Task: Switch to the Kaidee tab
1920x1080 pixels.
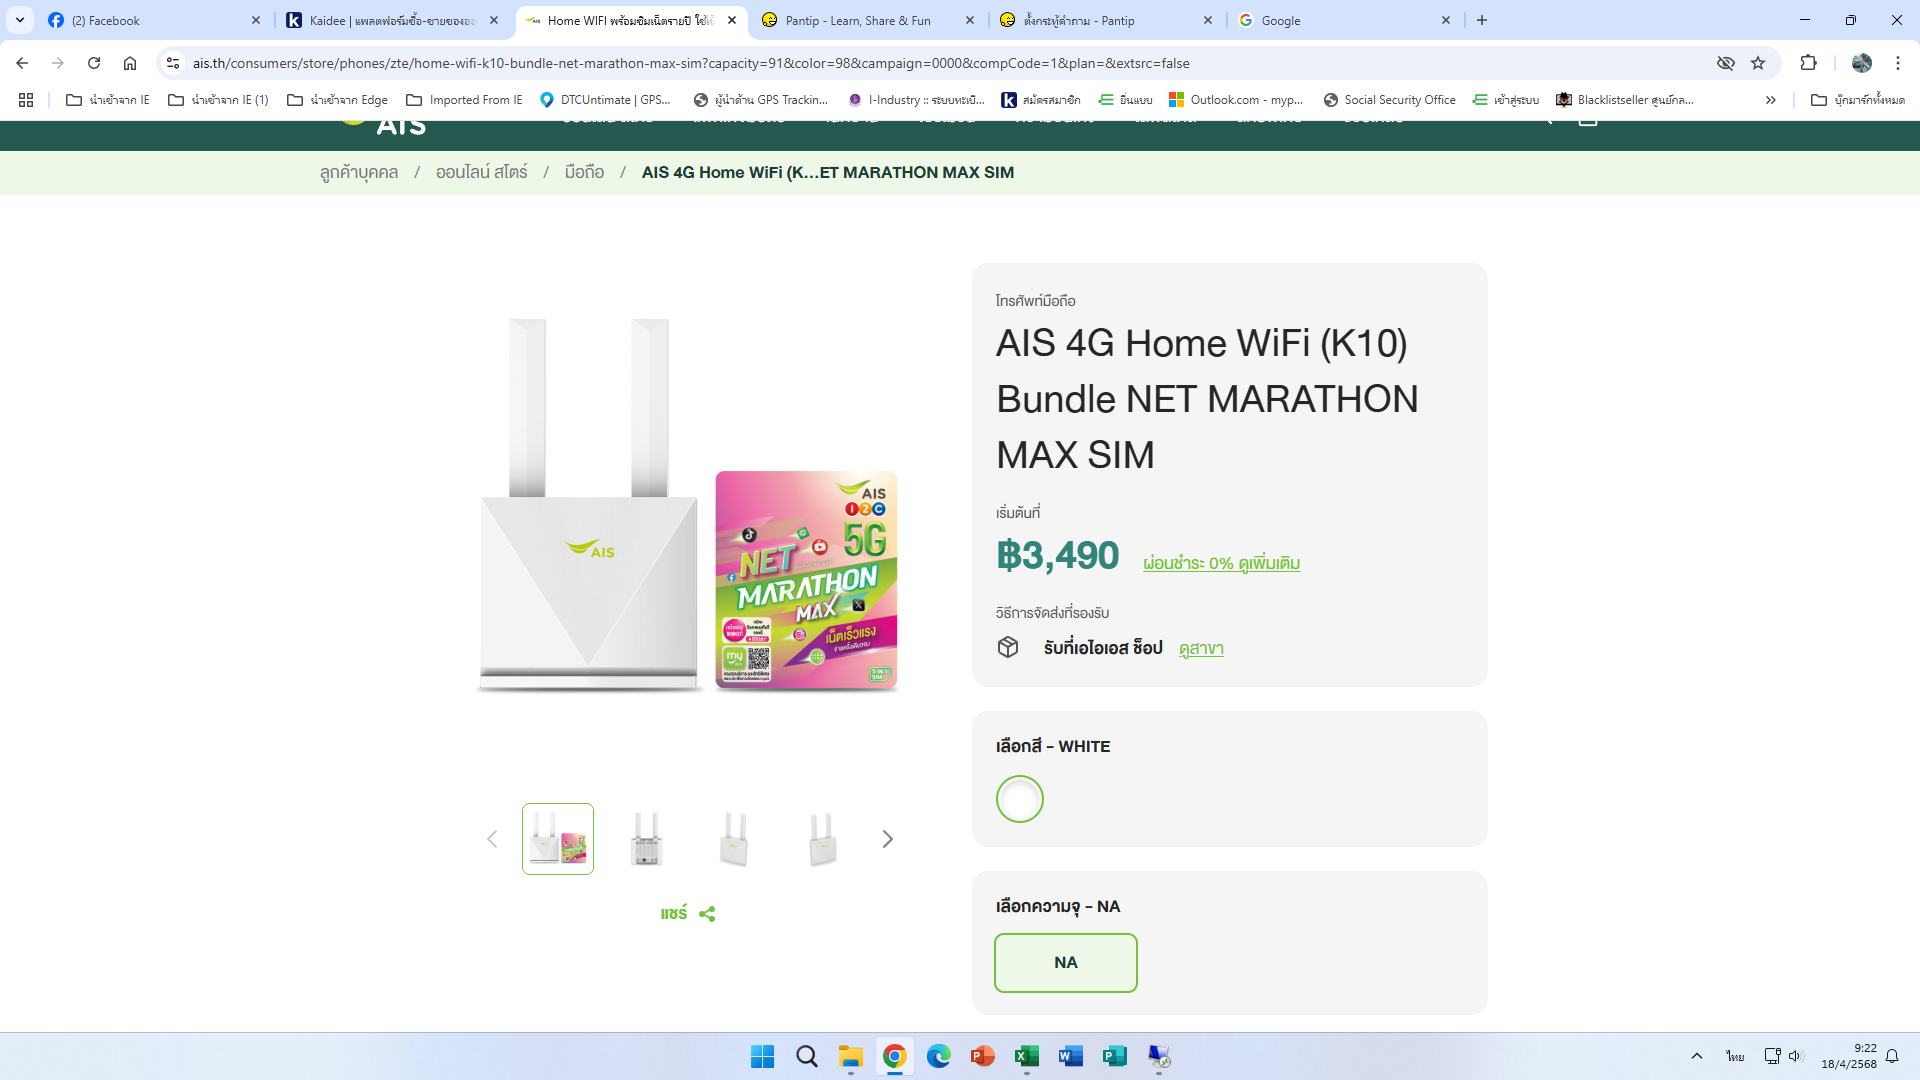Action: pyautogui.click(x=393, y=20)
